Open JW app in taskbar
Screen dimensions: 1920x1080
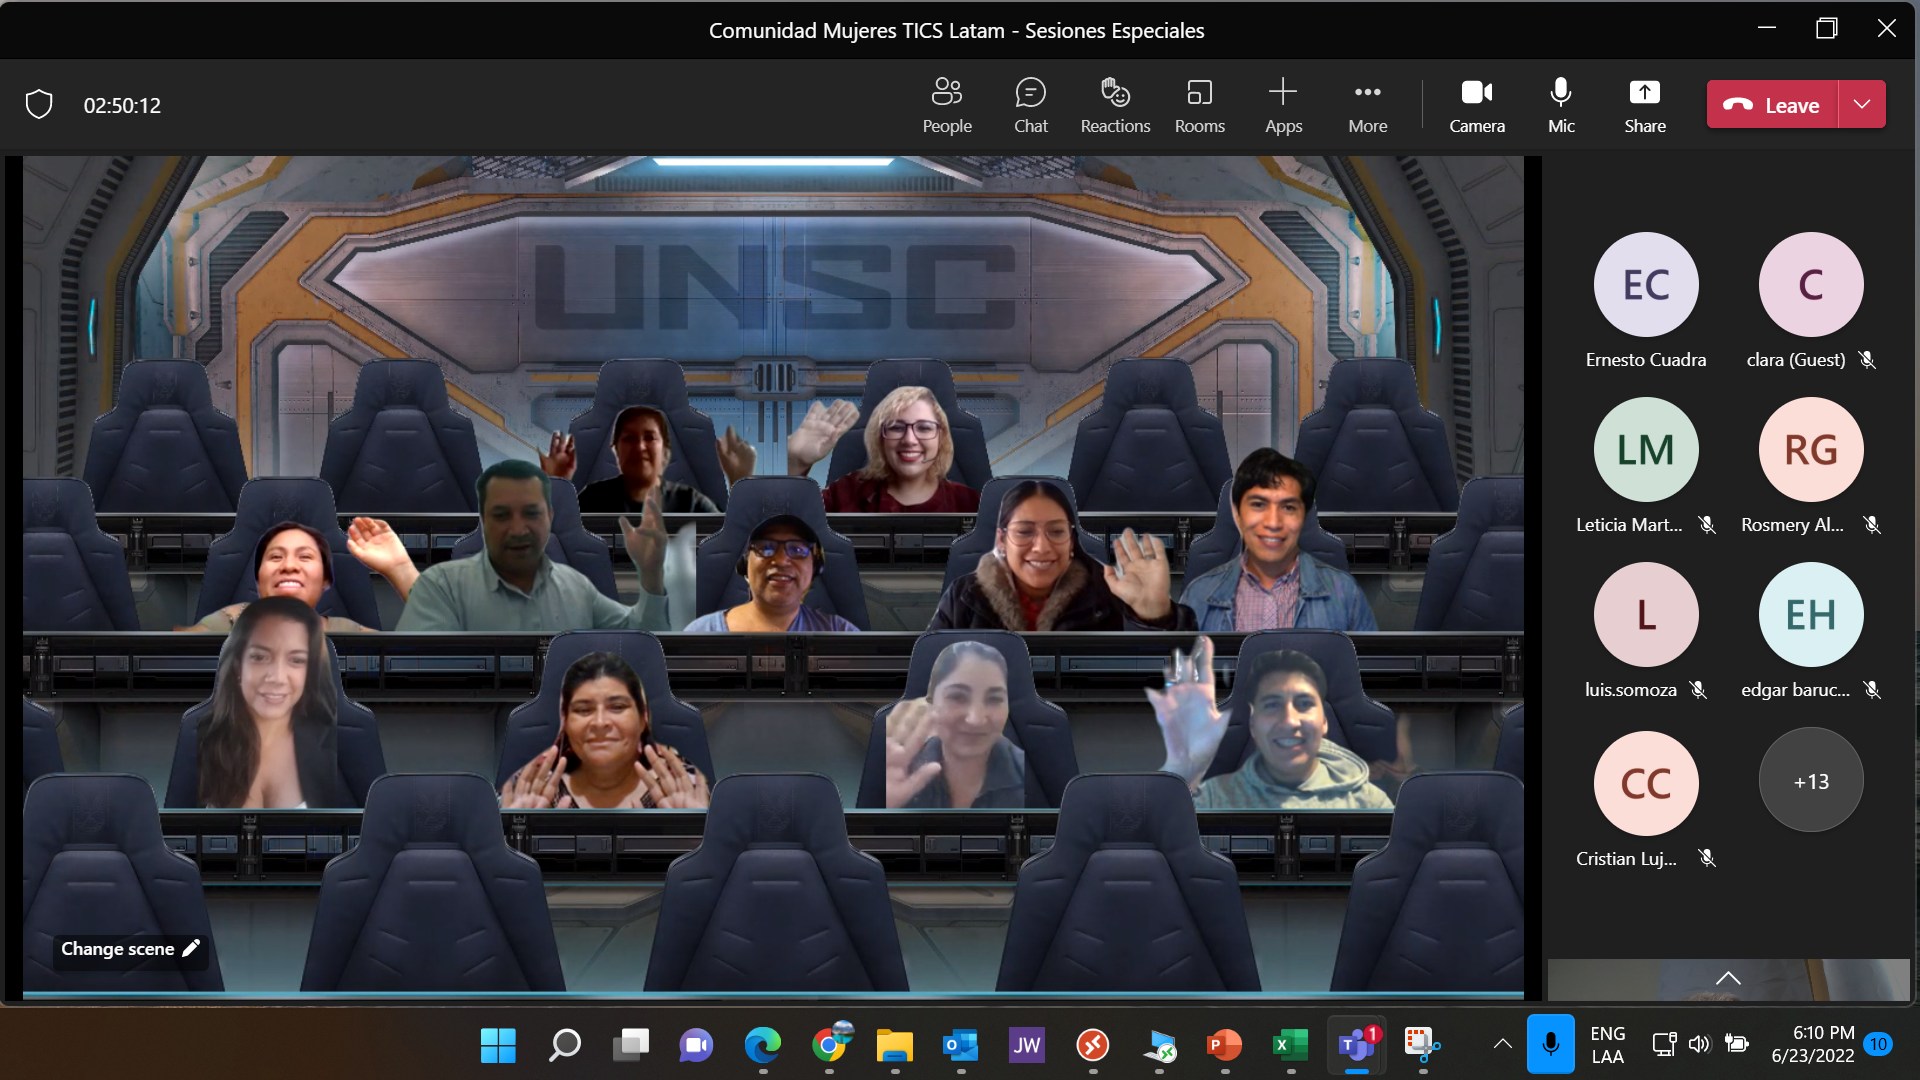click(x=1026, y=1046)
